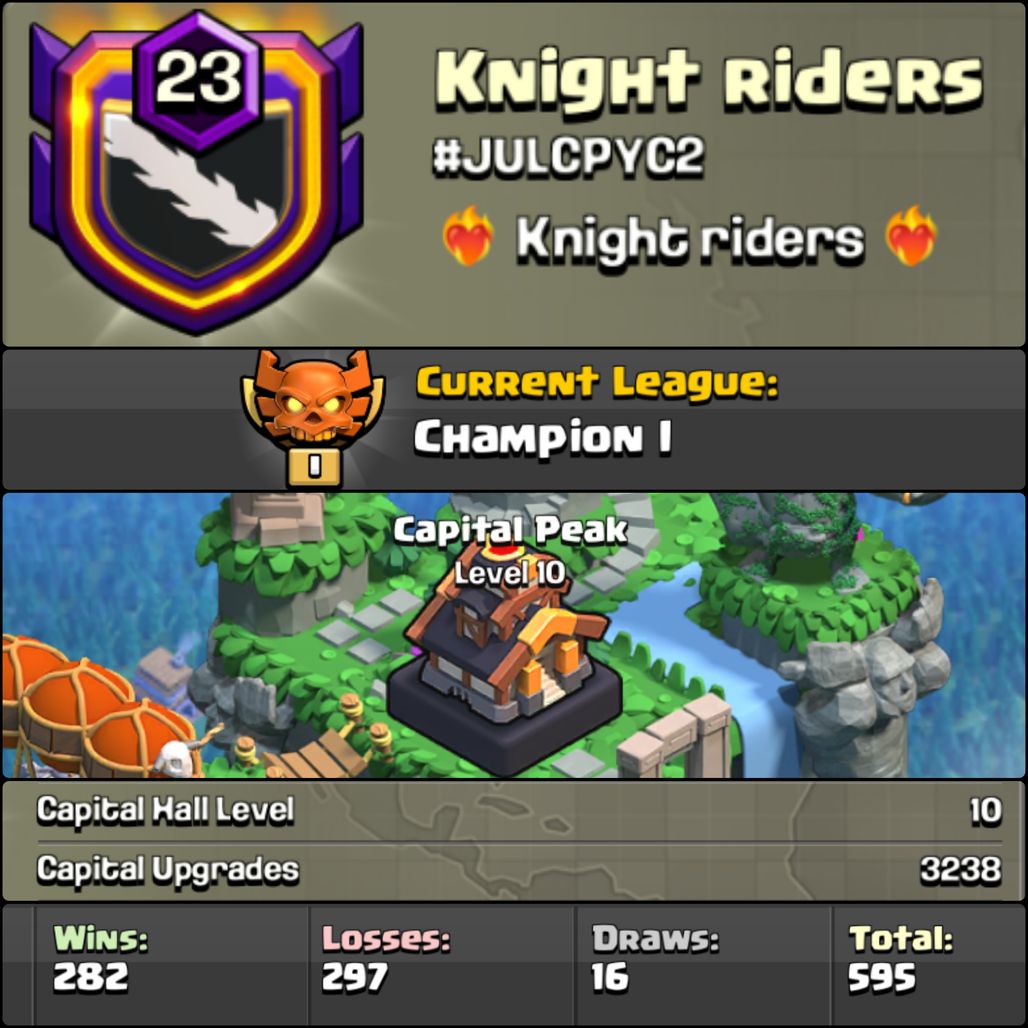This screenshot has width=1028, height=1028.
Task: Click the left fire heart emoji
Action: click(467, 236)
